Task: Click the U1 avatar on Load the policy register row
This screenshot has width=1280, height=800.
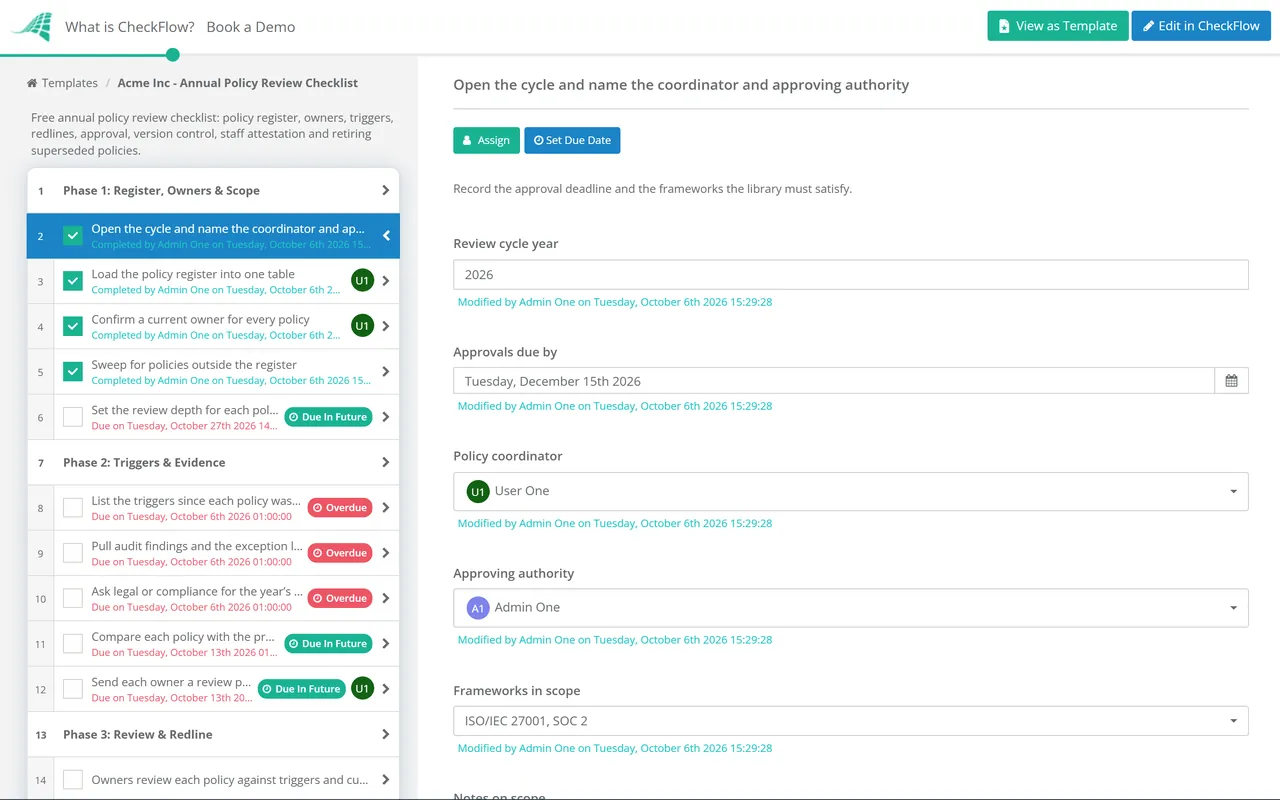Action: coord(362,281)
